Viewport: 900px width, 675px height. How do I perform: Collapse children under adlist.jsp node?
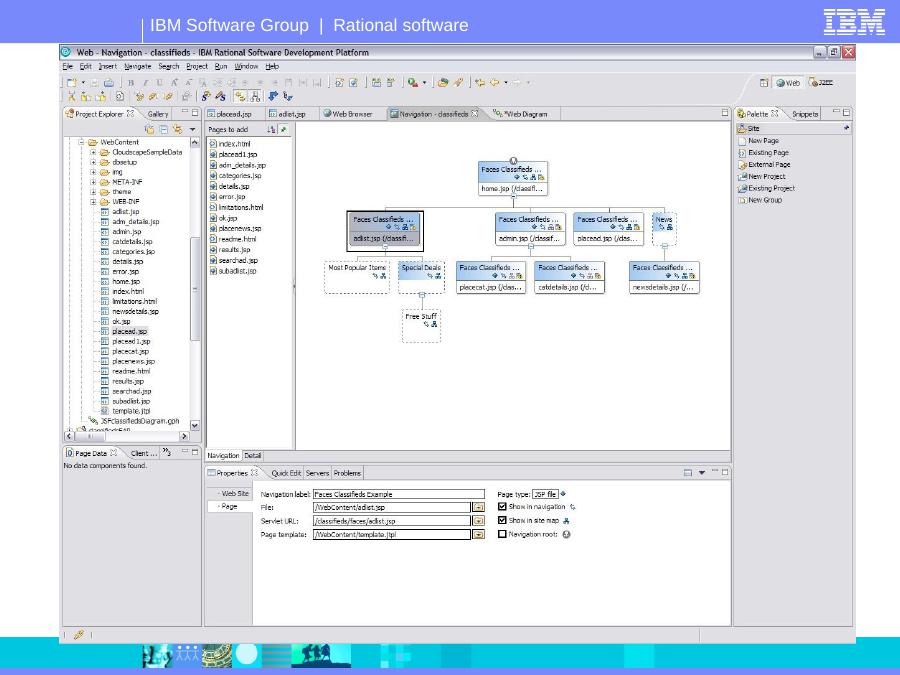coord(385,247)
